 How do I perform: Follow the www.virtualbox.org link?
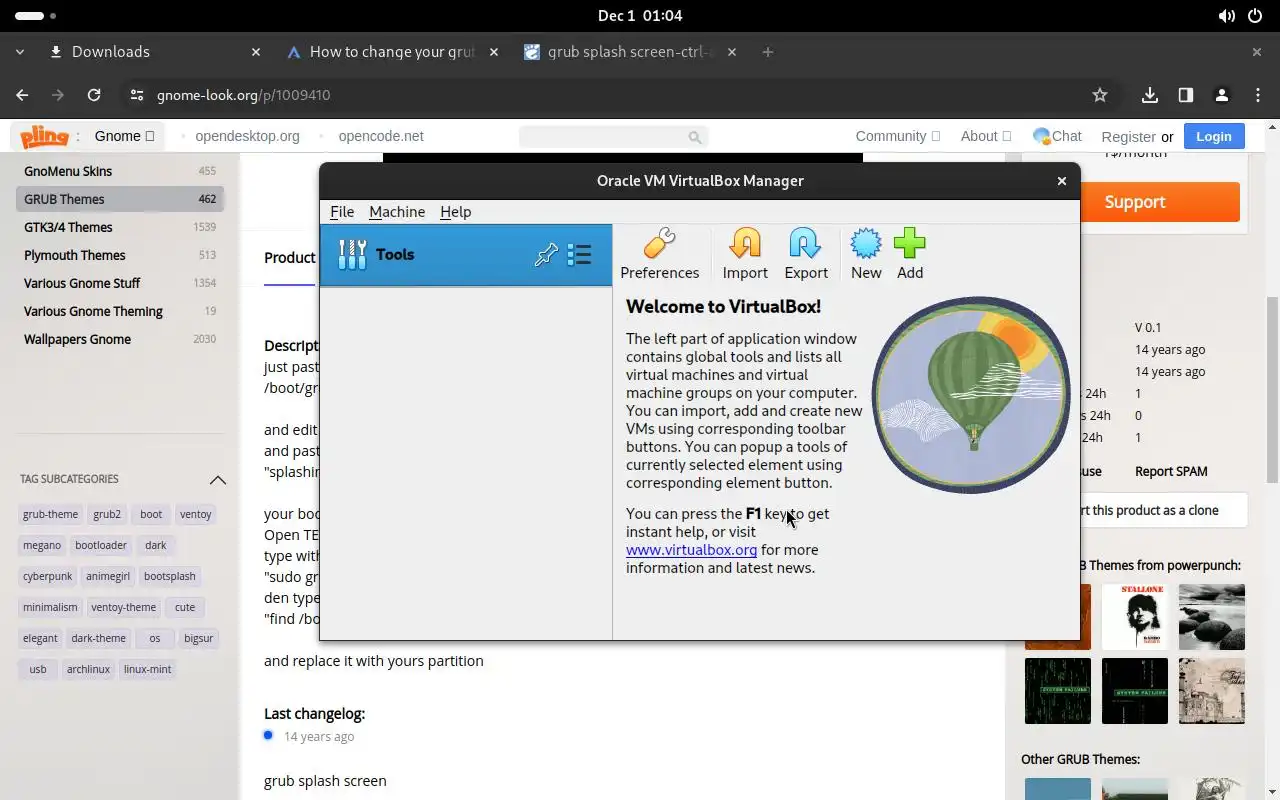coord(691,549)
